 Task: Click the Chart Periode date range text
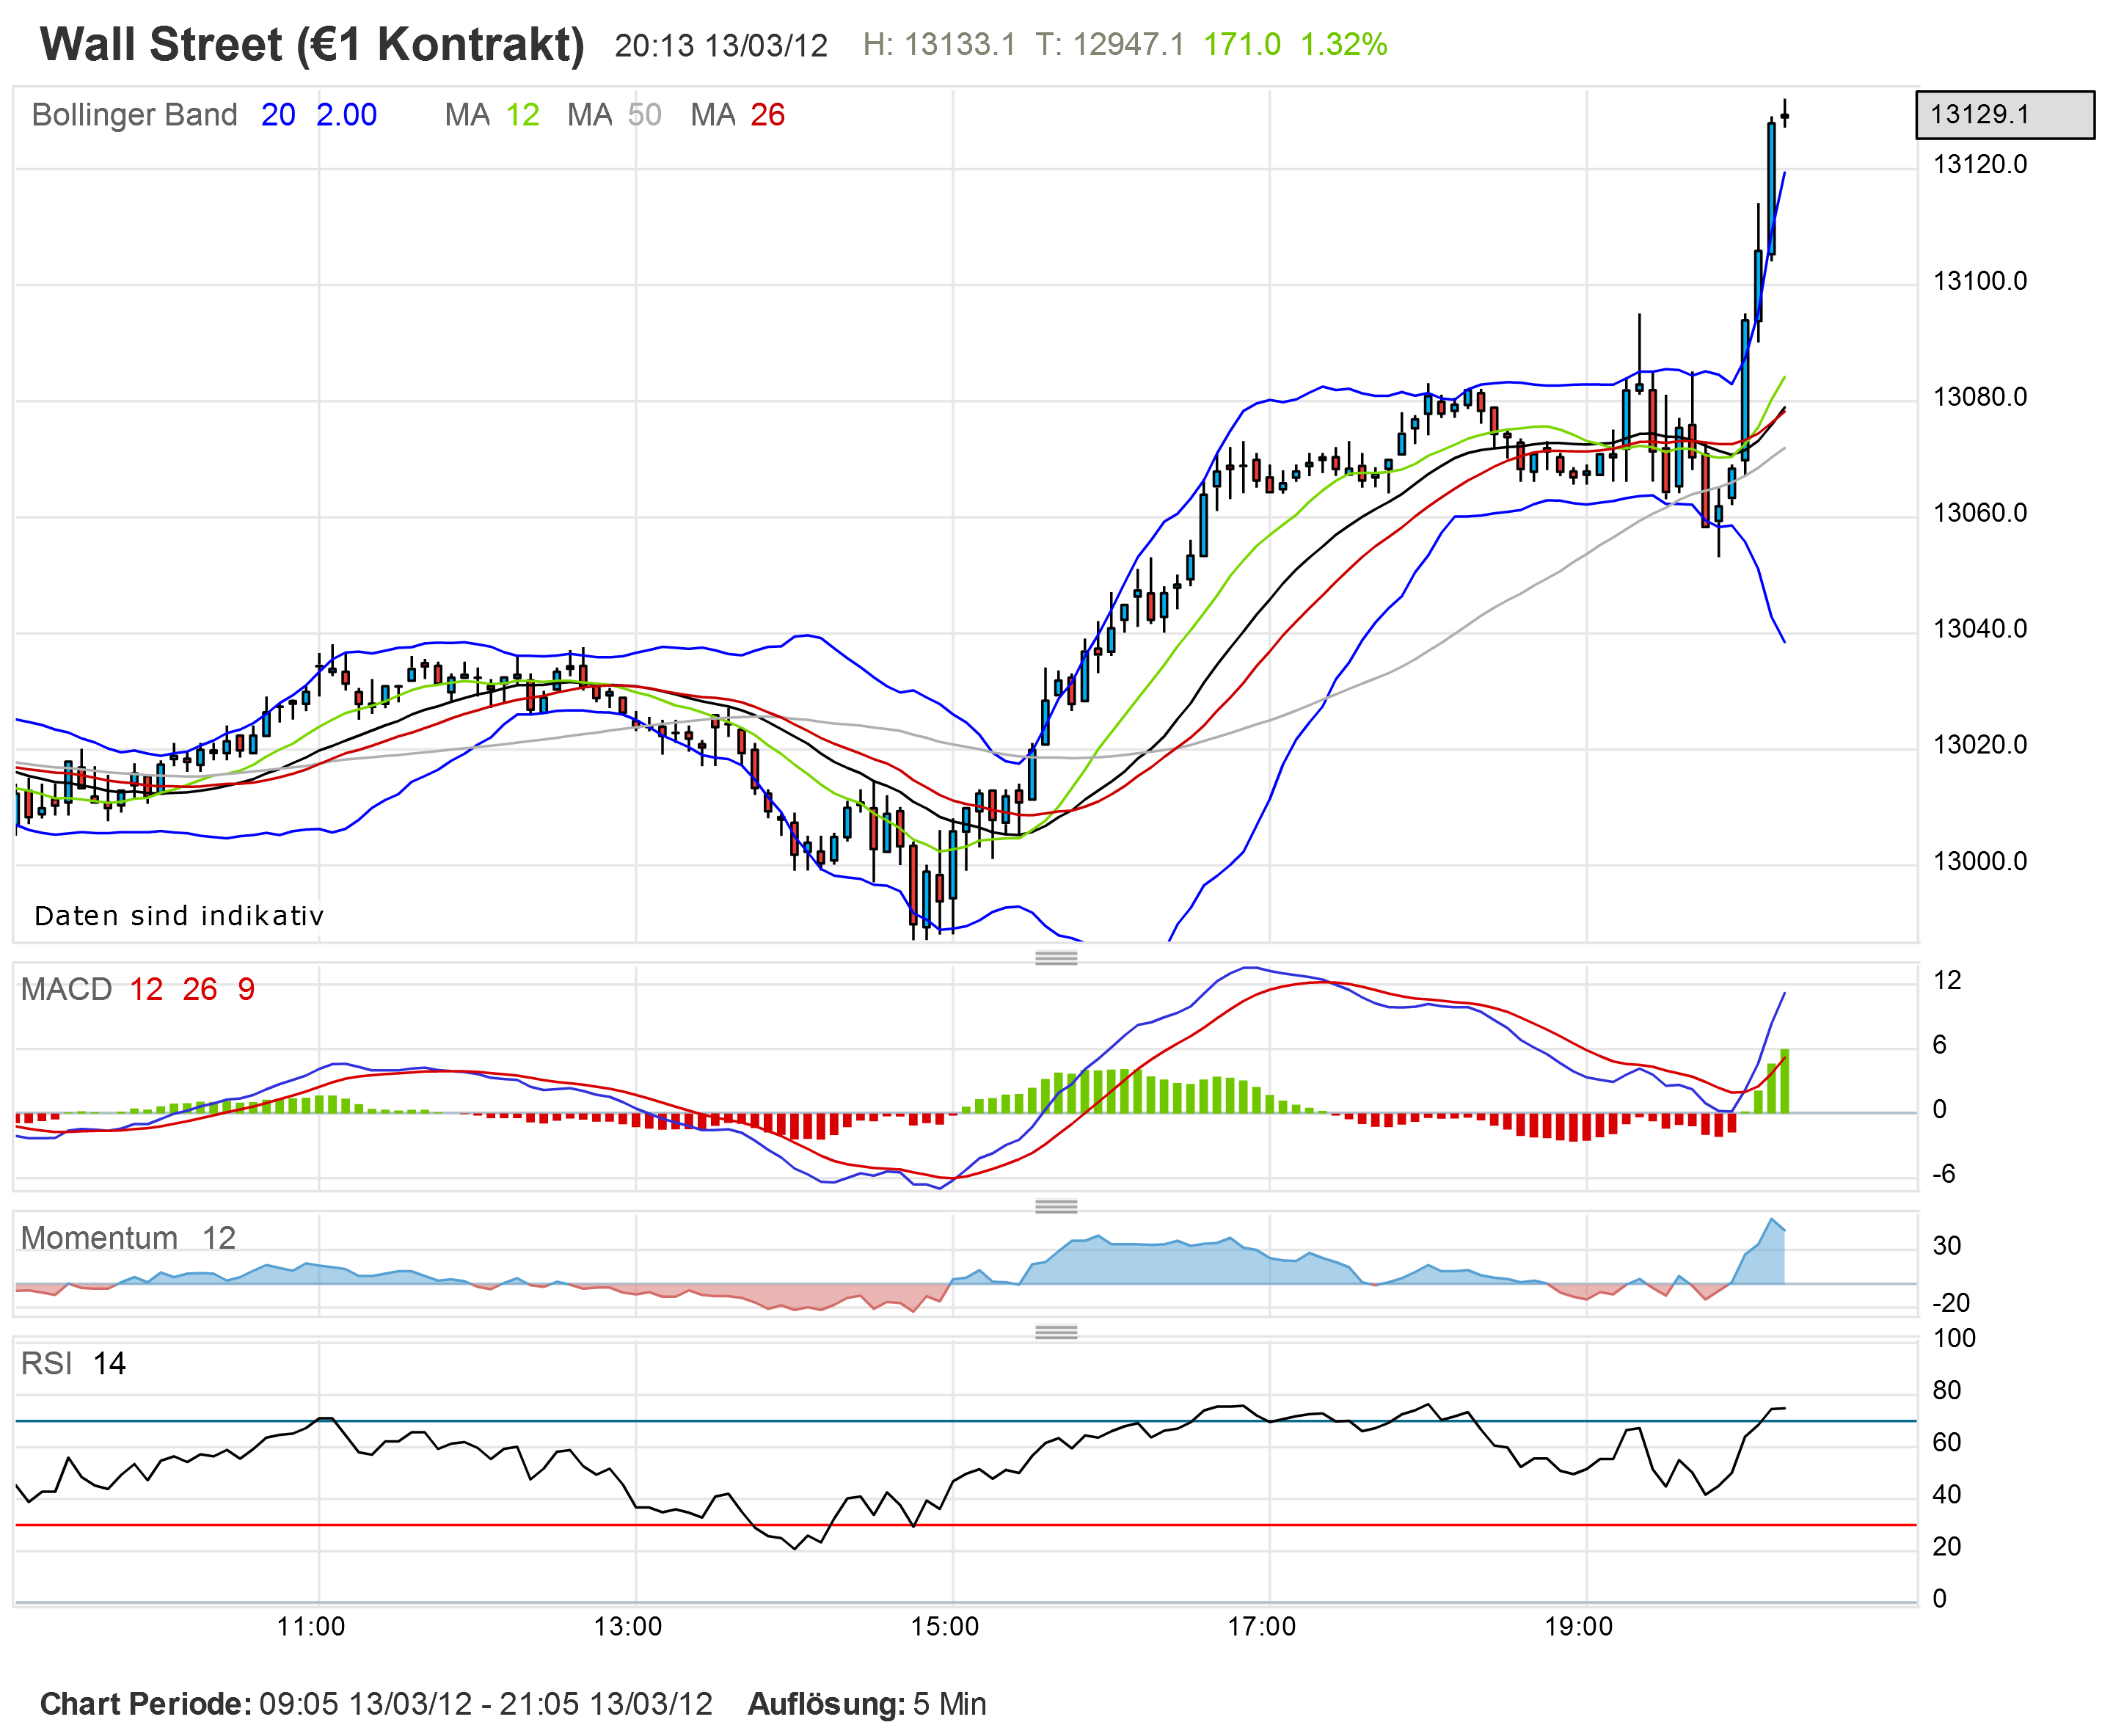pos(485,1704)
